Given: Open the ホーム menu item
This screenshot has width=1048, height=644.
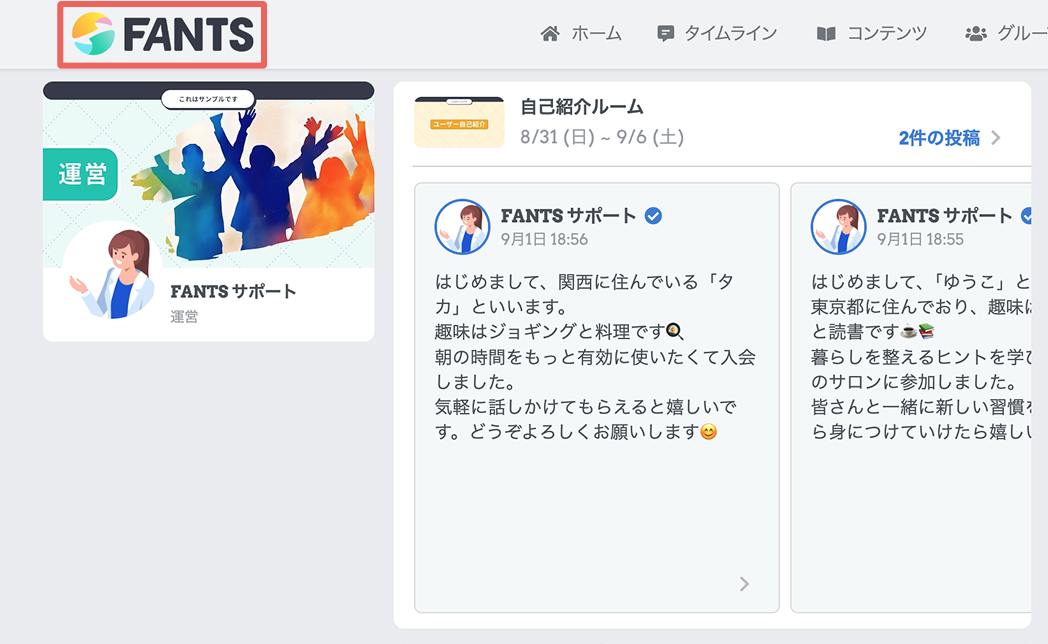Looking at the screenshot, I should coord(596,33).
